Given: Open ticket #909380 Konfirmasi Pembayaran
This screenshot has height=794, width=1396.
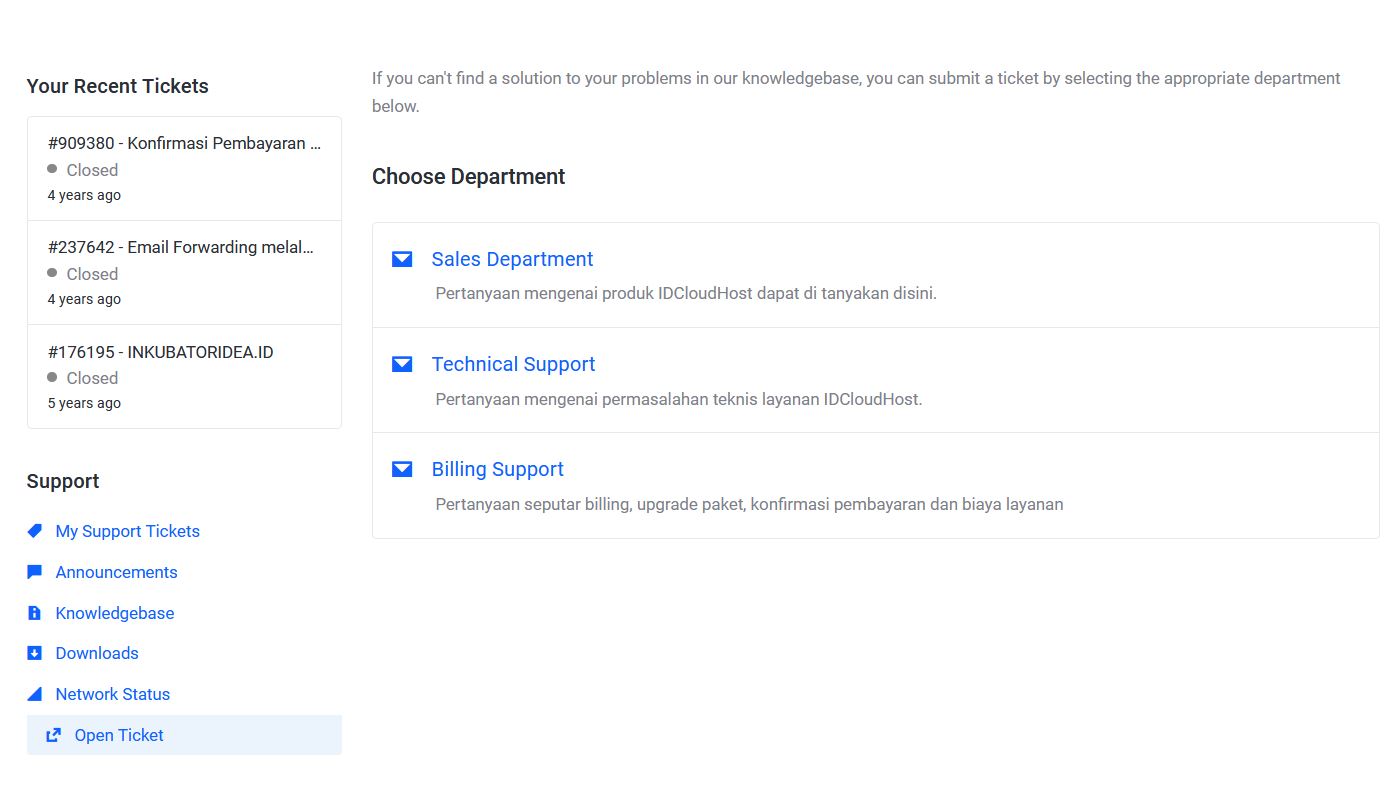Looking at the screenshot, I should [184, 143].
